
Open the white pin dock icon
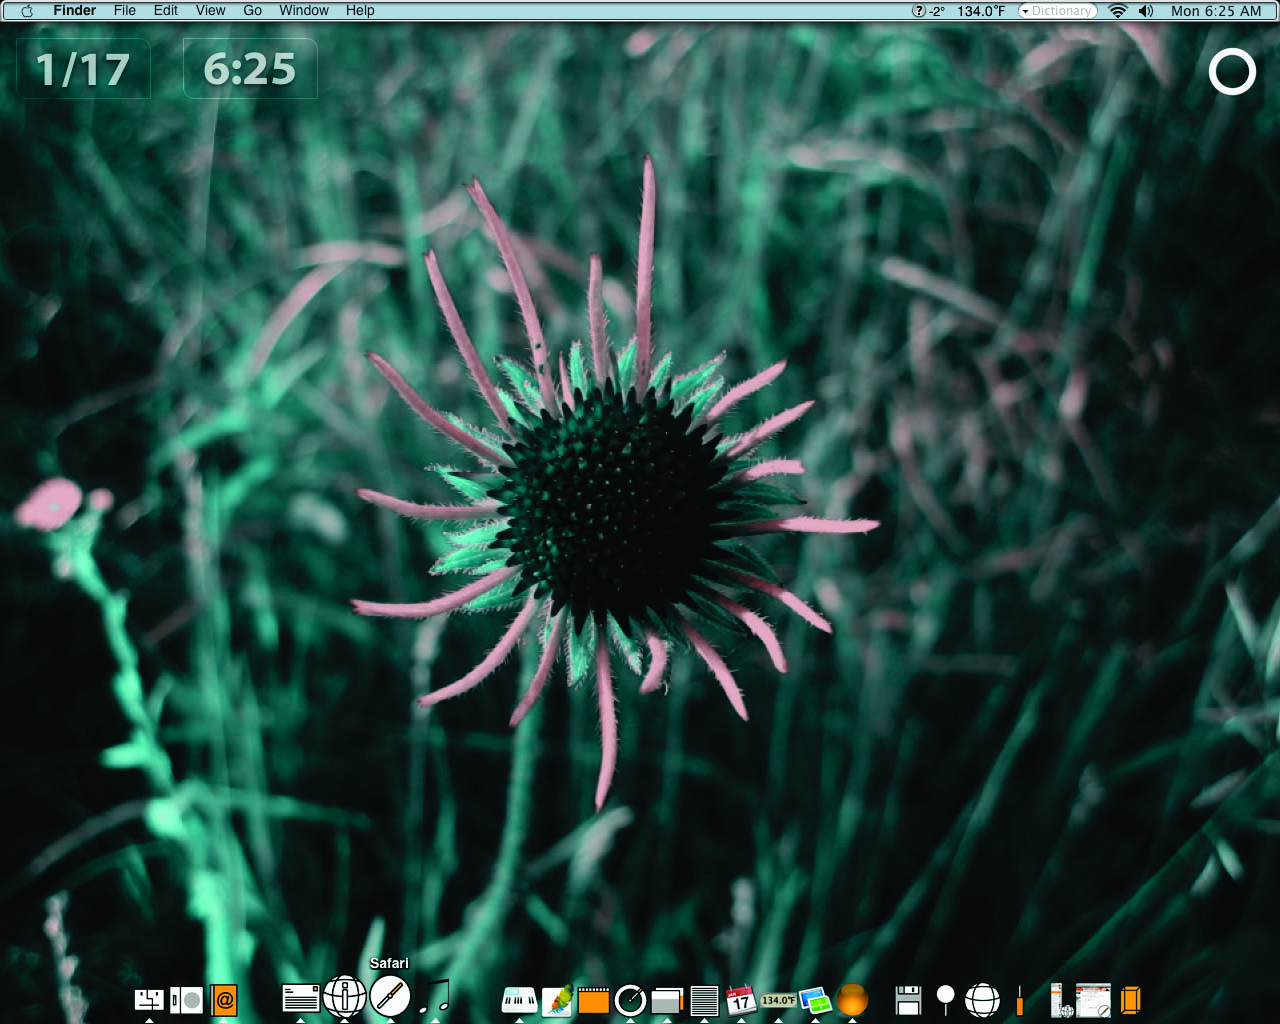click(945, 999)
